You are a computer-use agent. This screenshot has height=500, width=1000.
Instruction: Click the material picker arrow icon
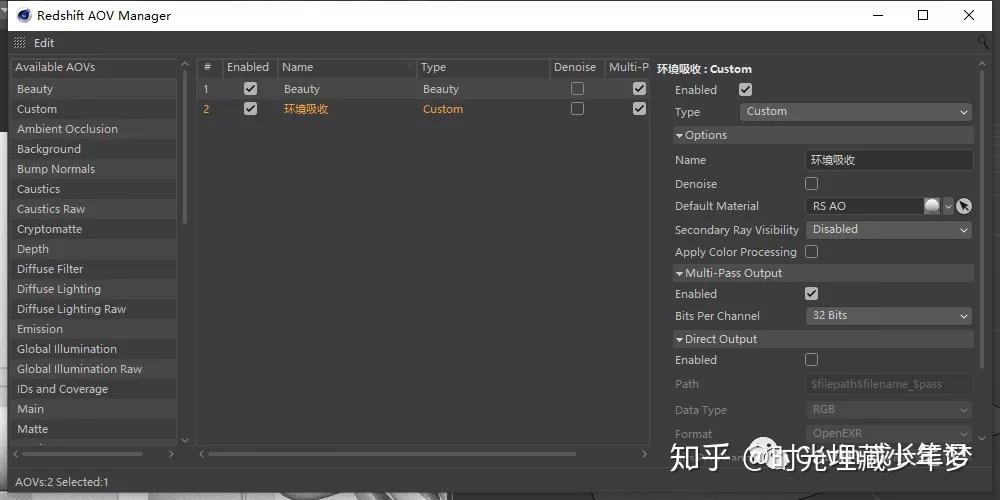(964, 206)
